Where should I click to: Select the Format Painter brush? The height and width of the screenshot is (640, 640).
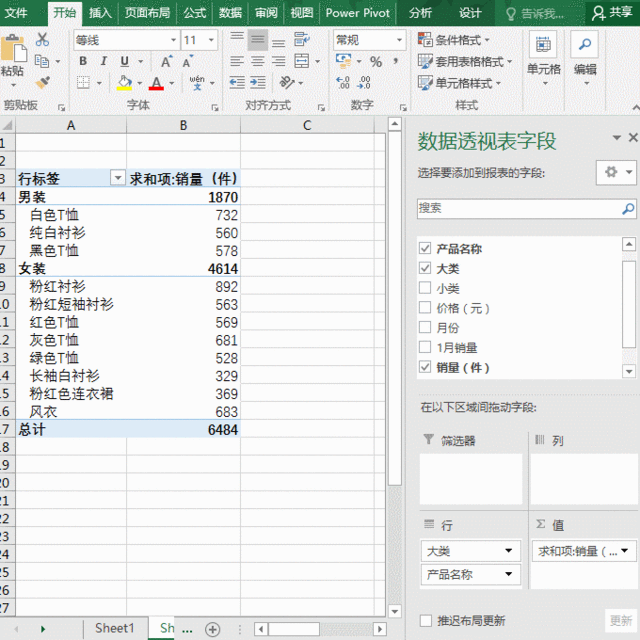pos(42,82)
